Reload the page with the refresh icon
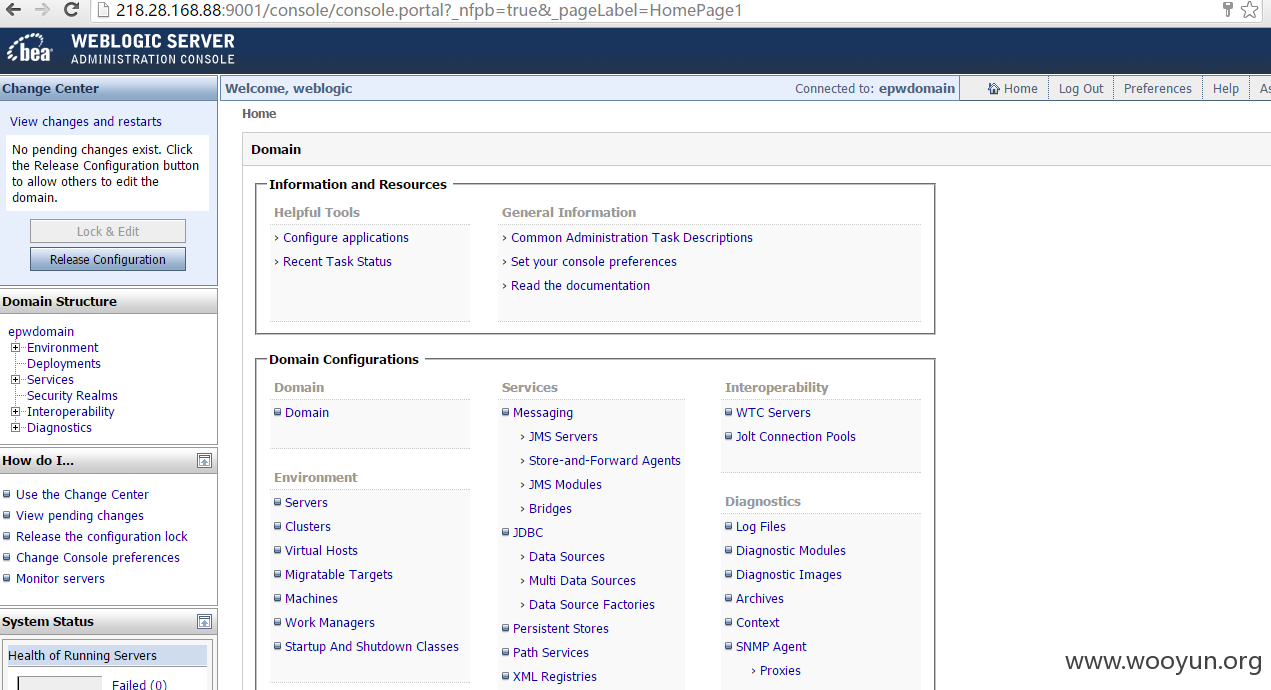Screen dimensions: 1271x690 click(x=71, y=10)
